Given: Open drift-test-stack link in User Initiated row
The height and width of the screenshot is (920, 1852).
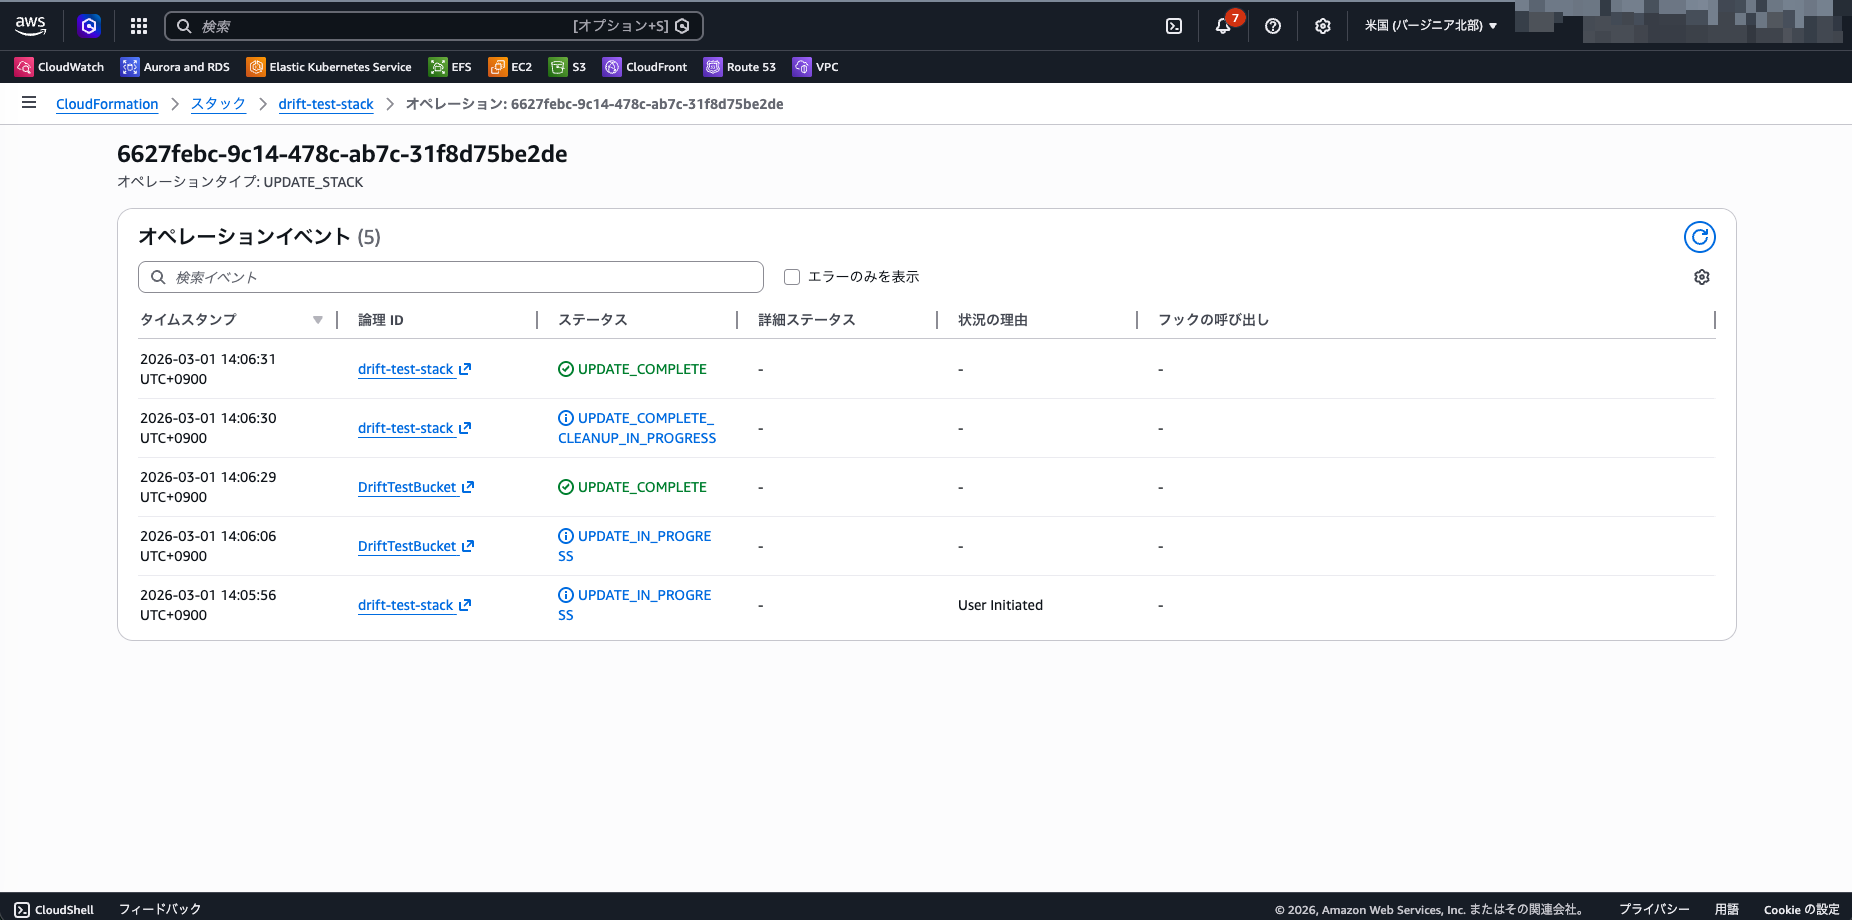Looking at the screenshot, I should (406, 605).
